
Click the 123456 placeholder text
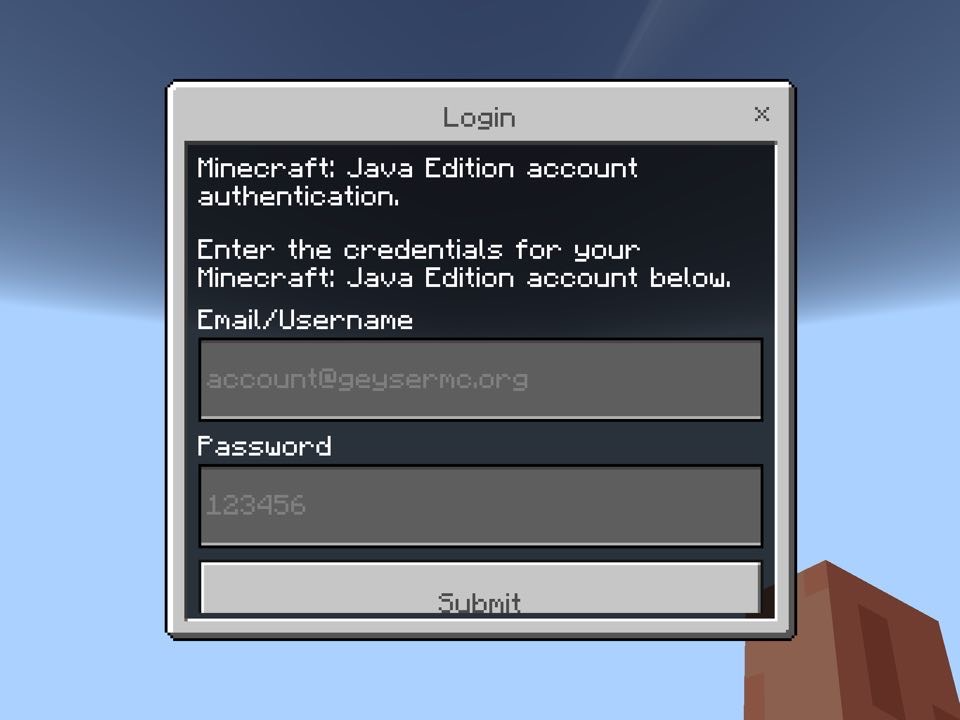[255, 506]
